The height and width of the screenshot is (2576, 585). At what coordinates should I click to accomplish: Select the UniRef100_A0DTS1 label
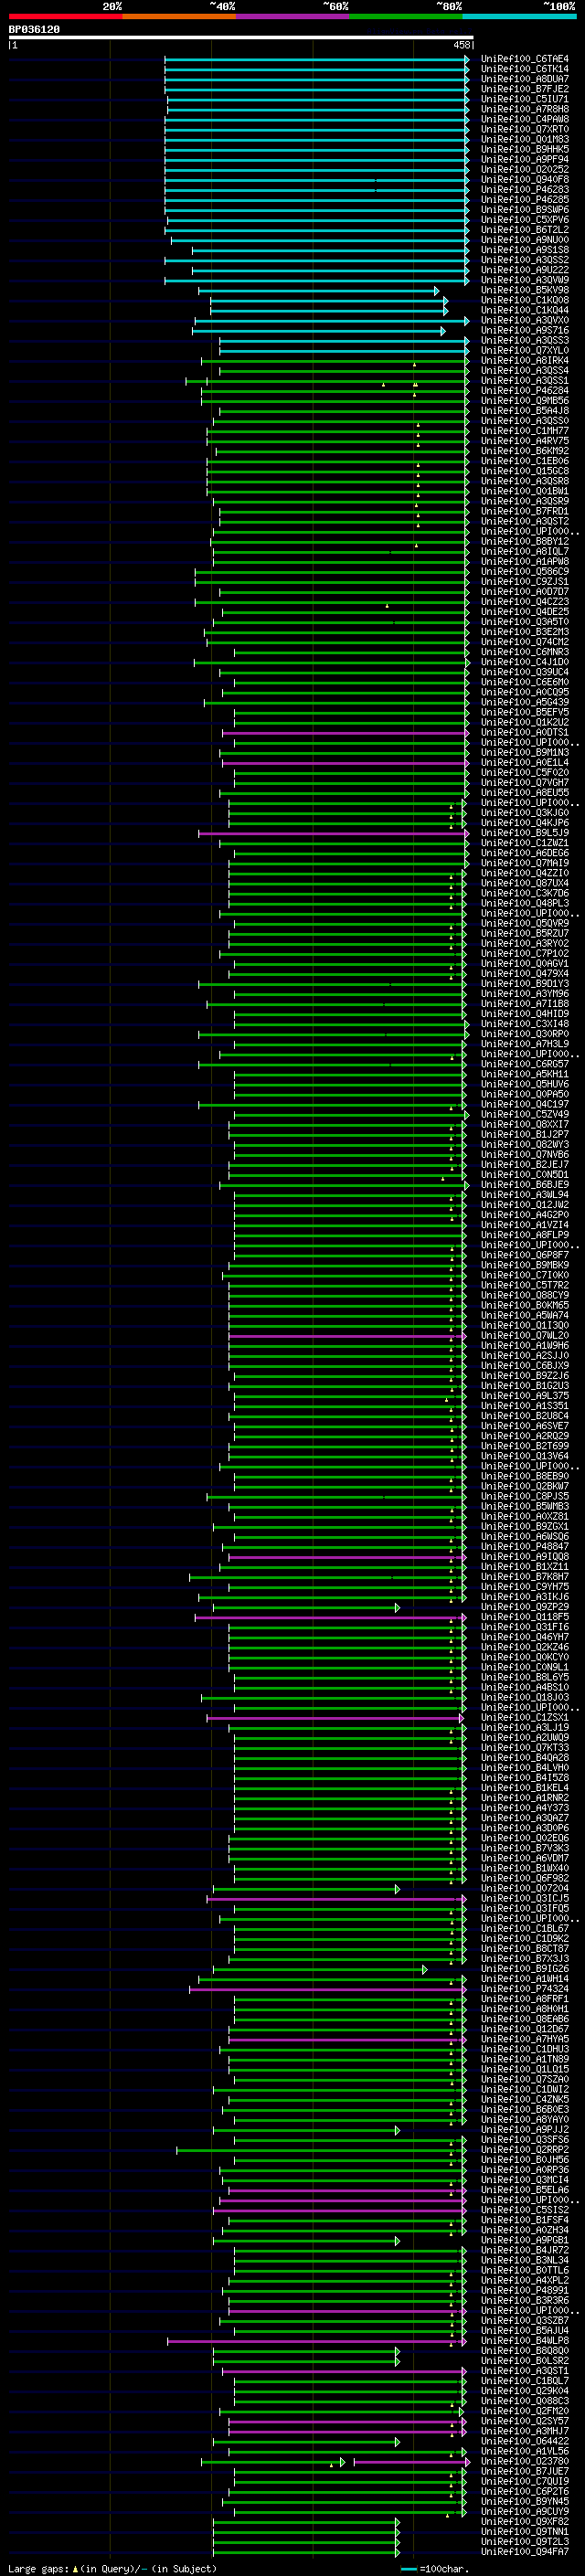pos(524,732)
